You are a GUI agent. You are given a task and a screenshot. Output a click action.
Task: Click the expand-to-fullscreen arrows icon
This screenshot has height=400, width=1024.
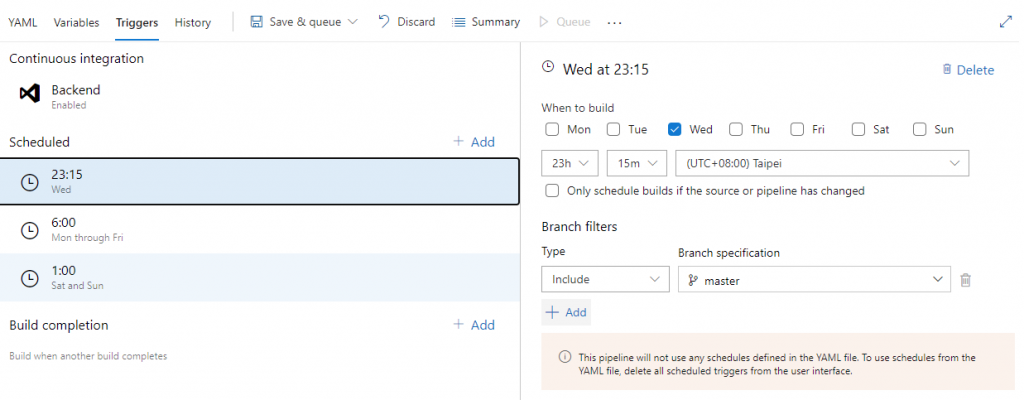pos(1005,21)
